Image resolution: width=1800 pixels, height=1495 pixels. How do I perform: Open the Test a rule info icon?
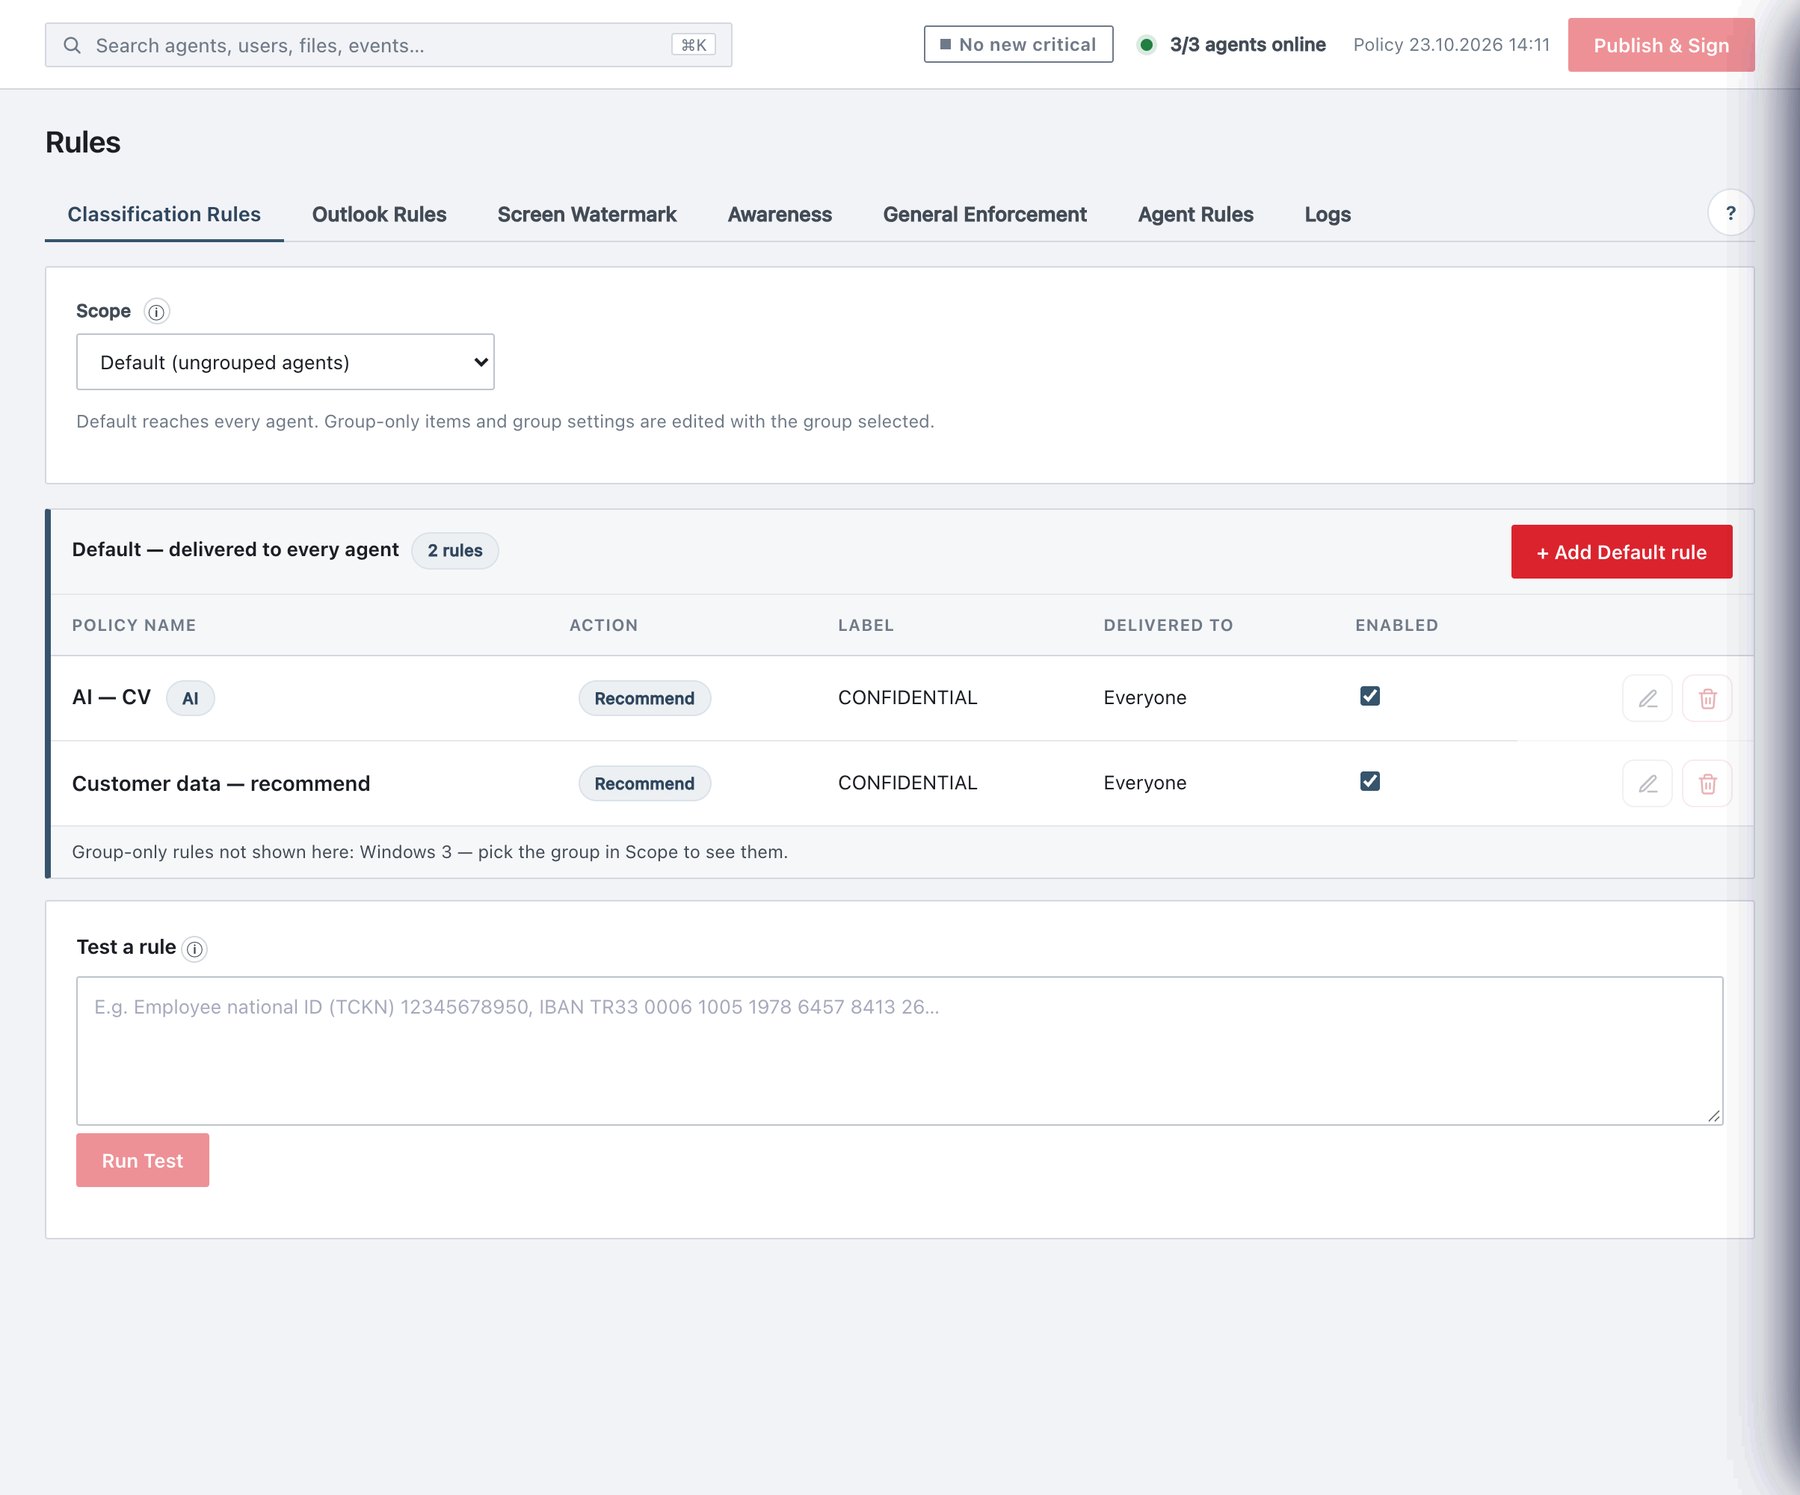195,949
